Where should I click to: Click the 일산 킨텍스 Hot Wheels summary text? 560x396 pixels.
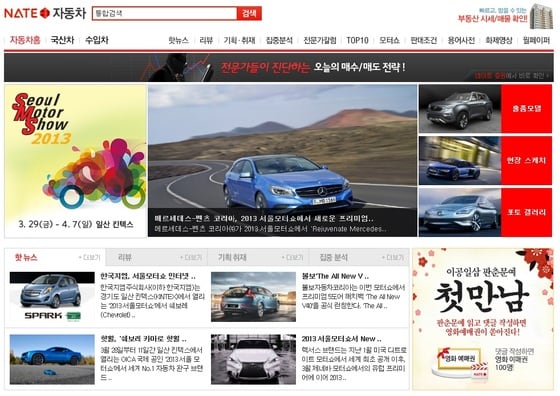[152, 364]
